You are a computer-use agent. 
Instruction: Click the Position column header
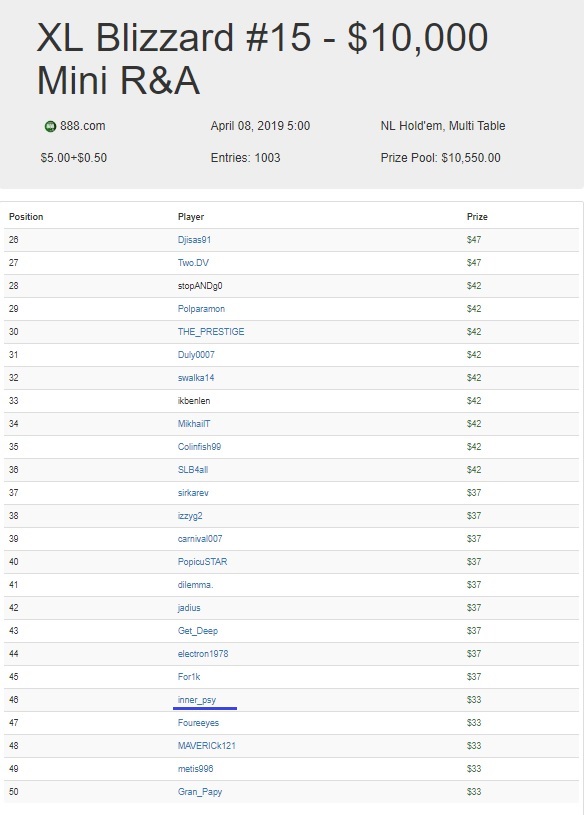(26, 217)
